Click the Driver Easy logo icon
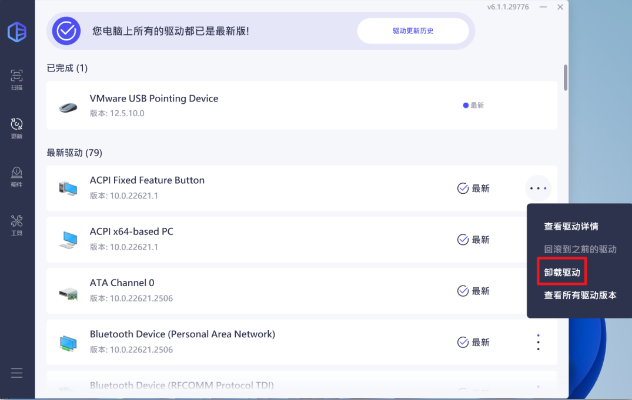This screenshot has width=632, height=400. 17,32
